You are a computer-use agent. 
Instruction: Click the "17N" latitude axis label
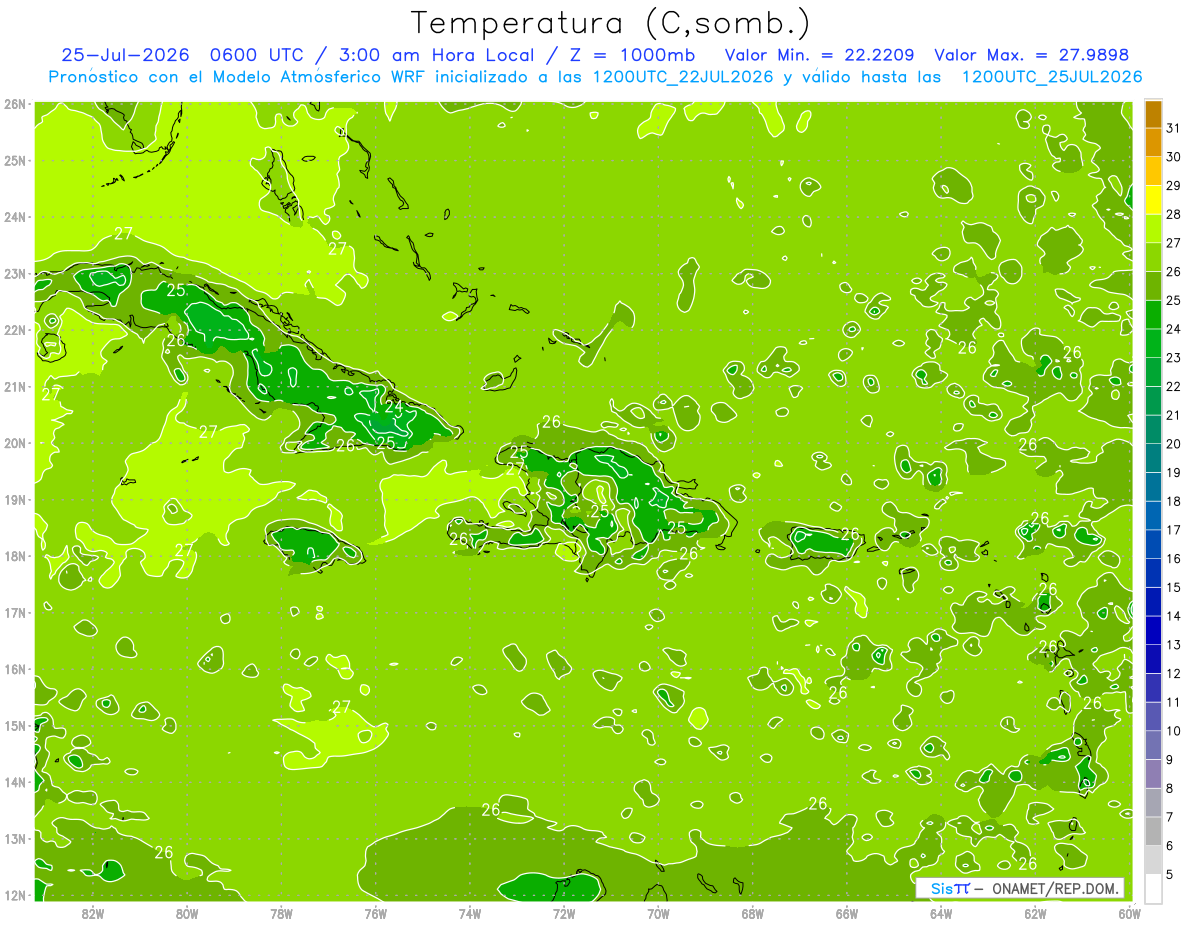[14, 612]
